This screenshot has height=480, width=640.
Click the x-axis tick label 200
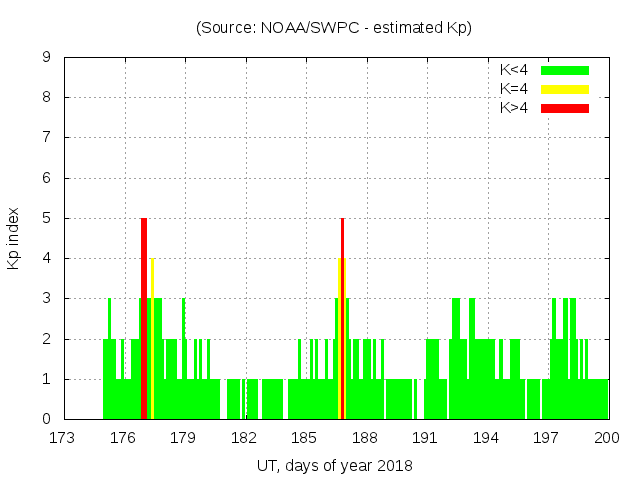pos(608,438)
